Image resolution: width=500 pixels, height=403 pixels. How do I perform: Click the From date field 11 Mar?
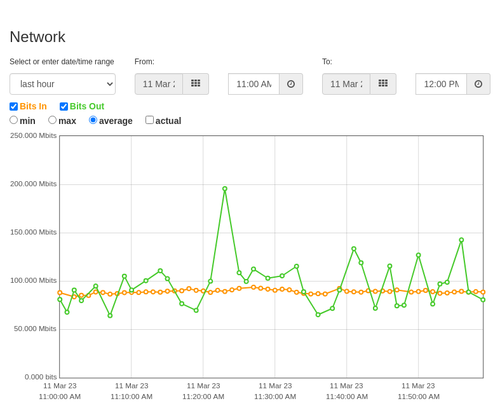[x=159, y=84]
